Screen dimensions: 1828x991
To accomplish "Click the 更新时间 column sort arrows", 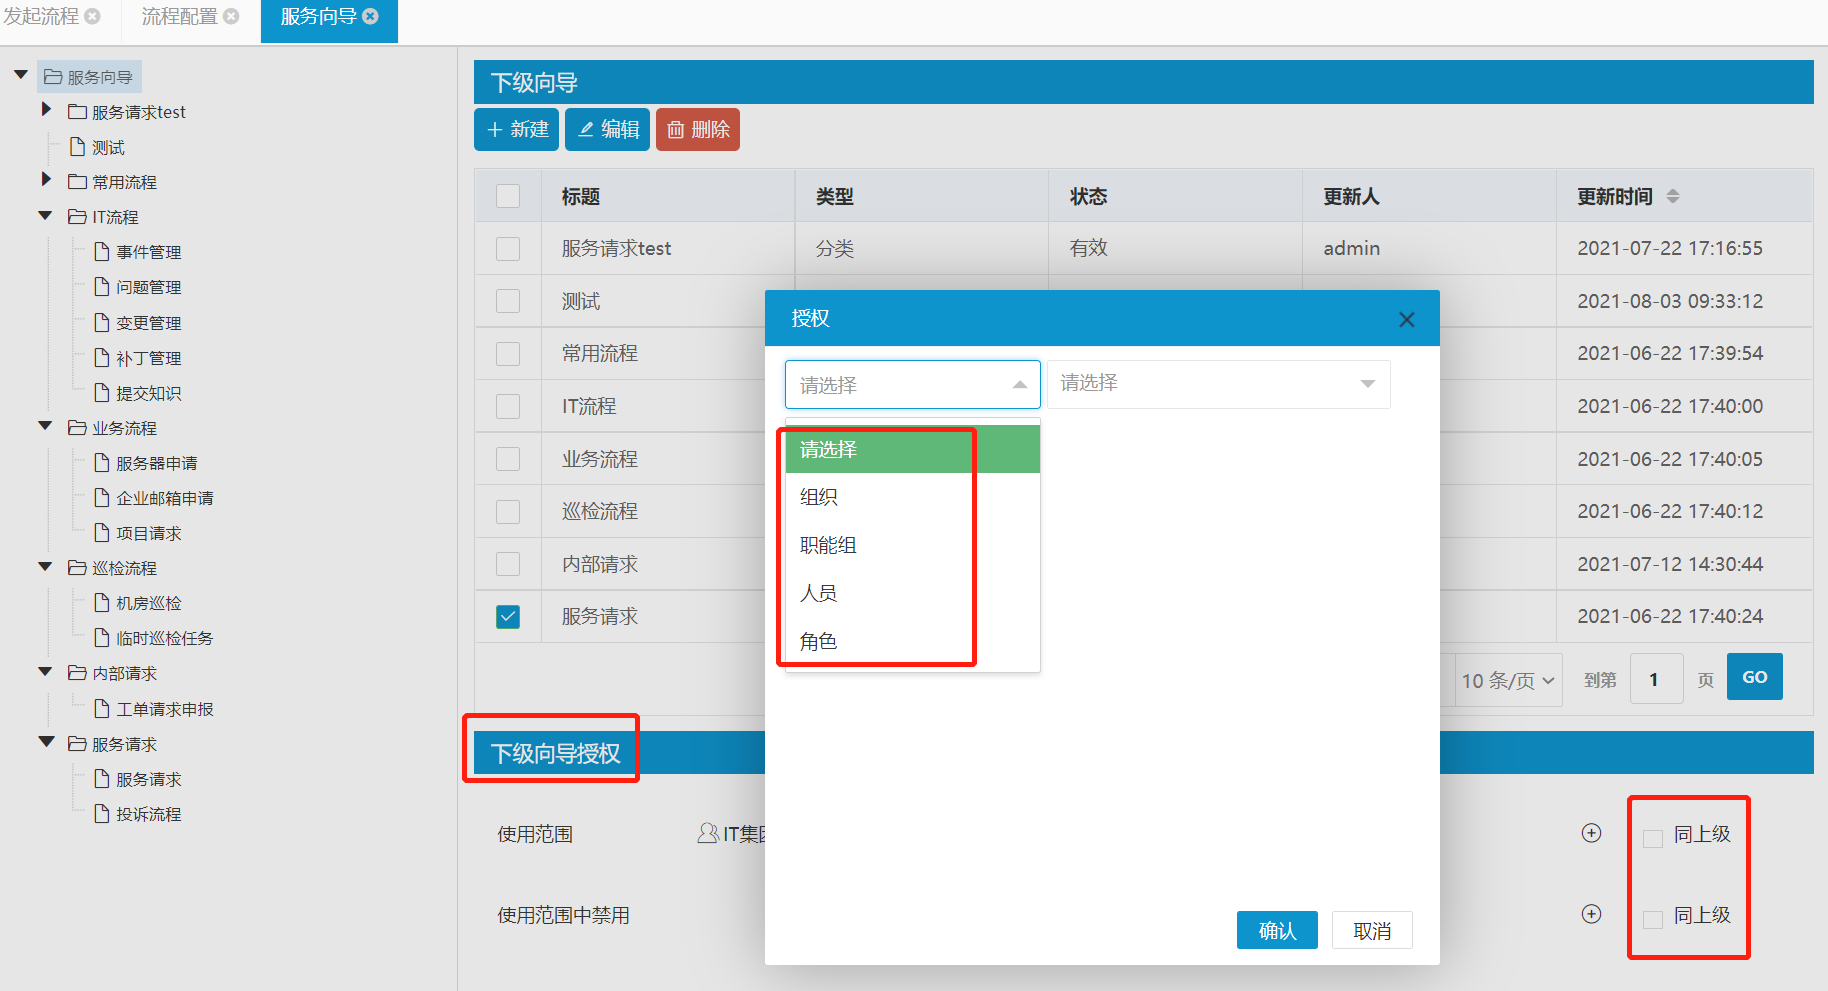I will [1673, 197].
